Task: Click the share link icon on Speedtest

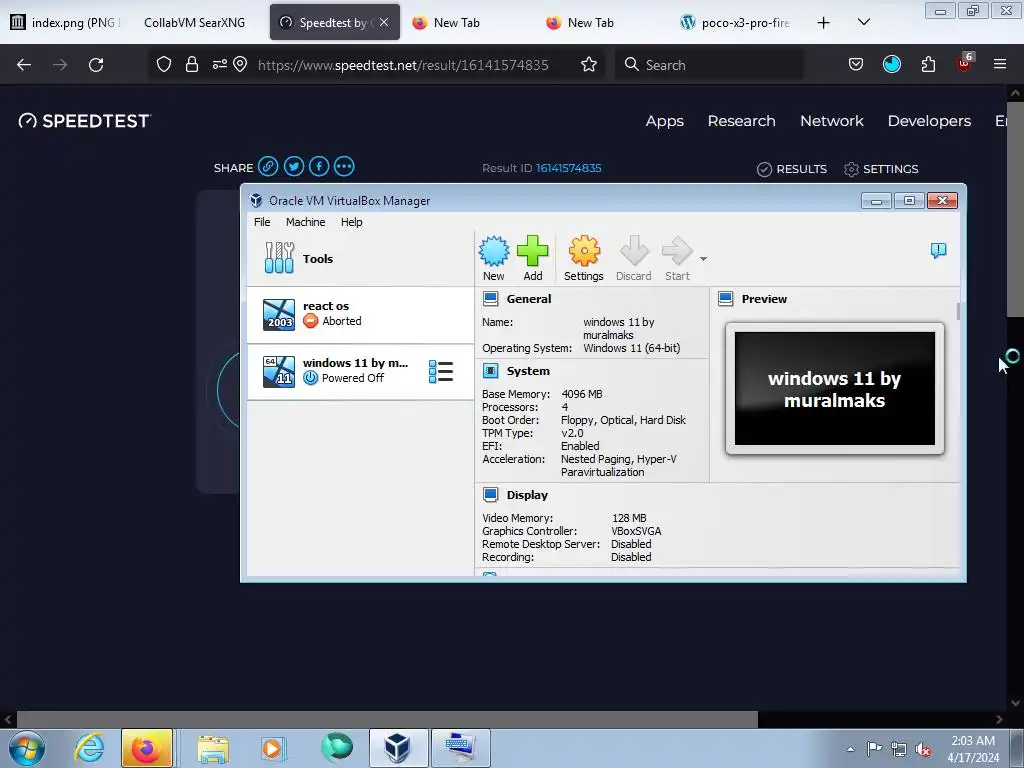Action: click(x=268, y=167)
